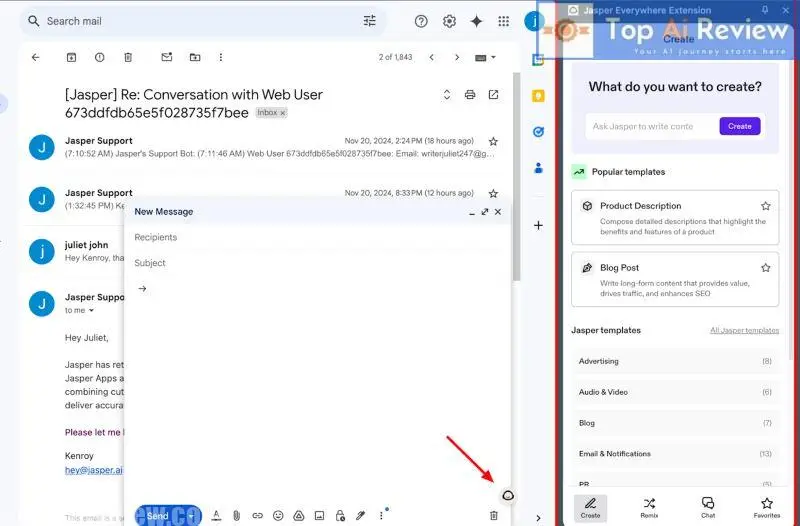Open Contacts in side panel
Viewport: 800px width, 526px height.
tap(538, 168)
